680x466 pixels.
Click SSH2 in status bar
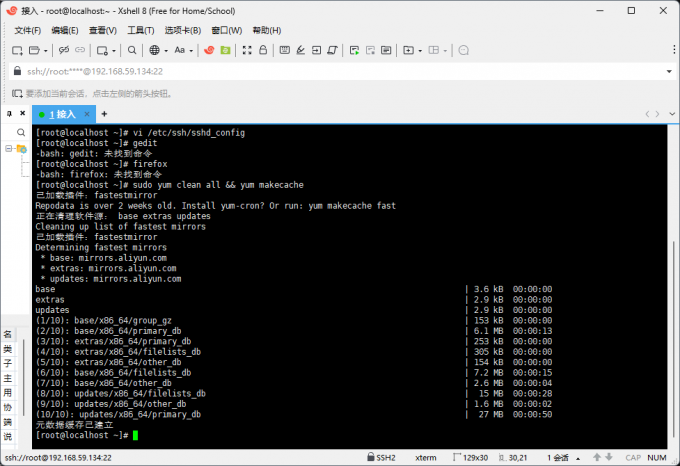coord(381,457)
